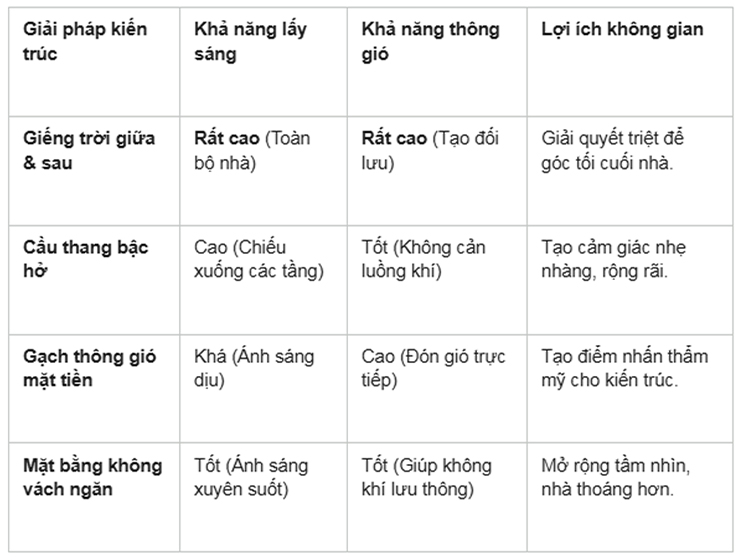The height and width of the screenshot is (560, 741).
Task: Select the 'Giải pháp kiến trúc' header cell
Action: [94, 62]
